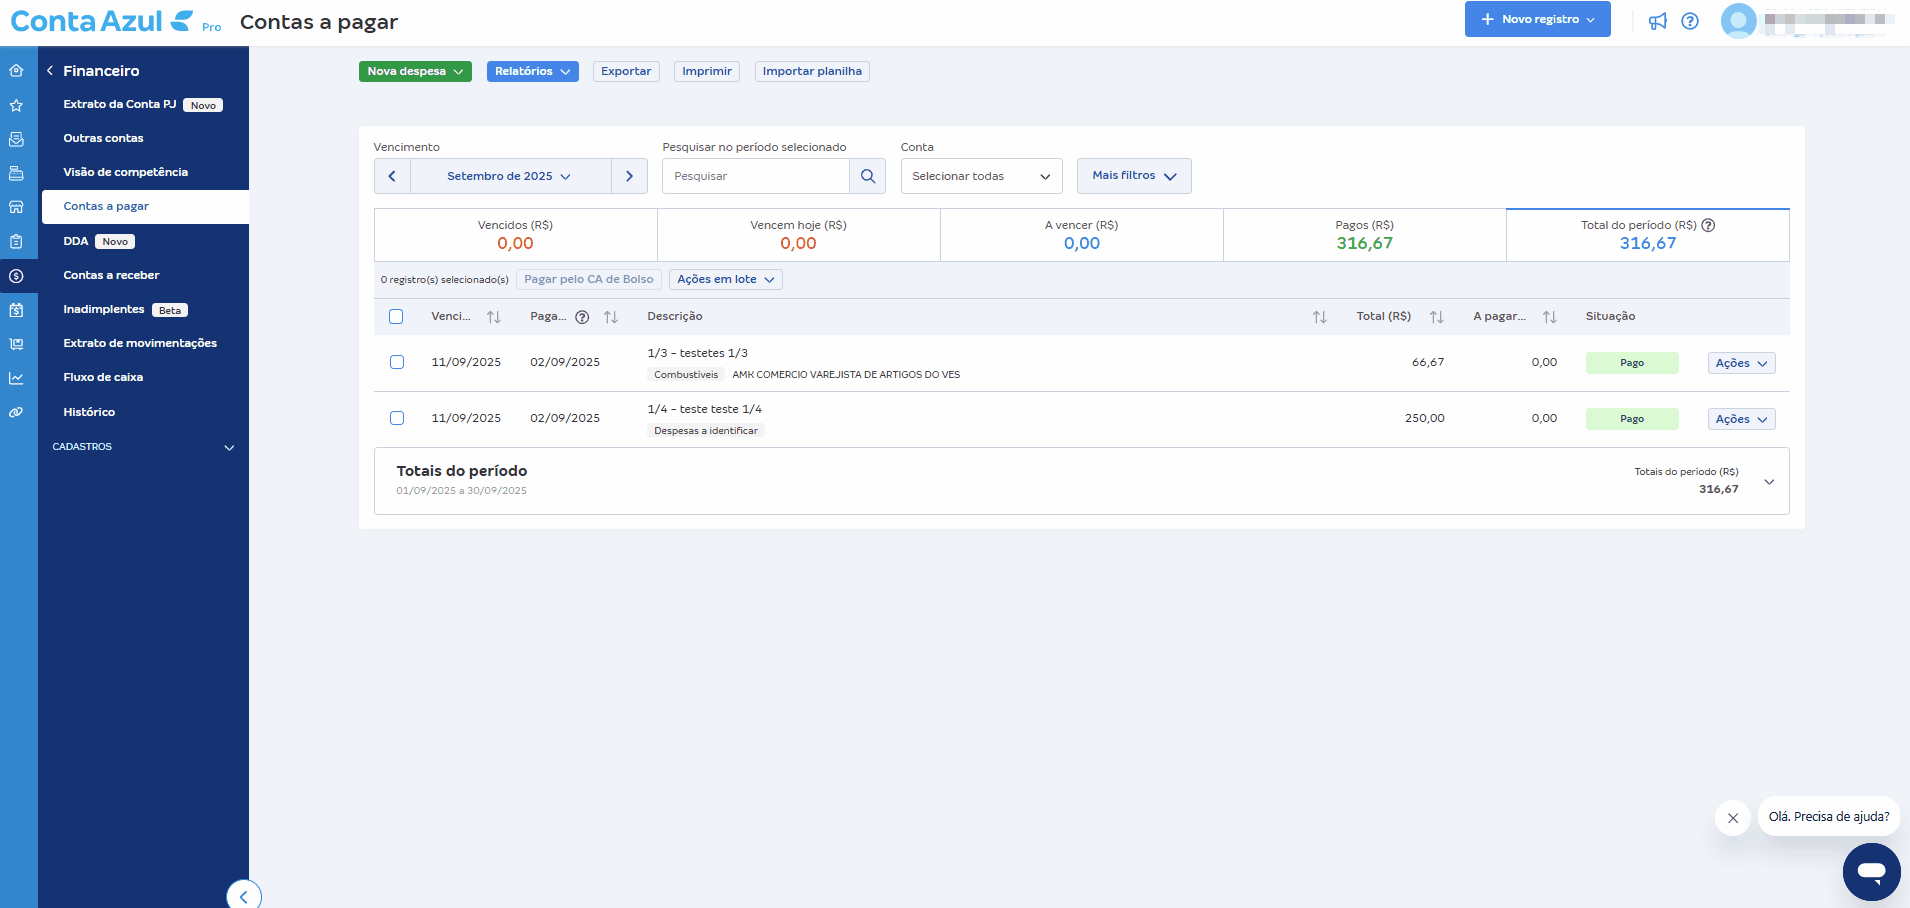
Task: Check the row for testetes 1/3
Action: coord(397,362)
